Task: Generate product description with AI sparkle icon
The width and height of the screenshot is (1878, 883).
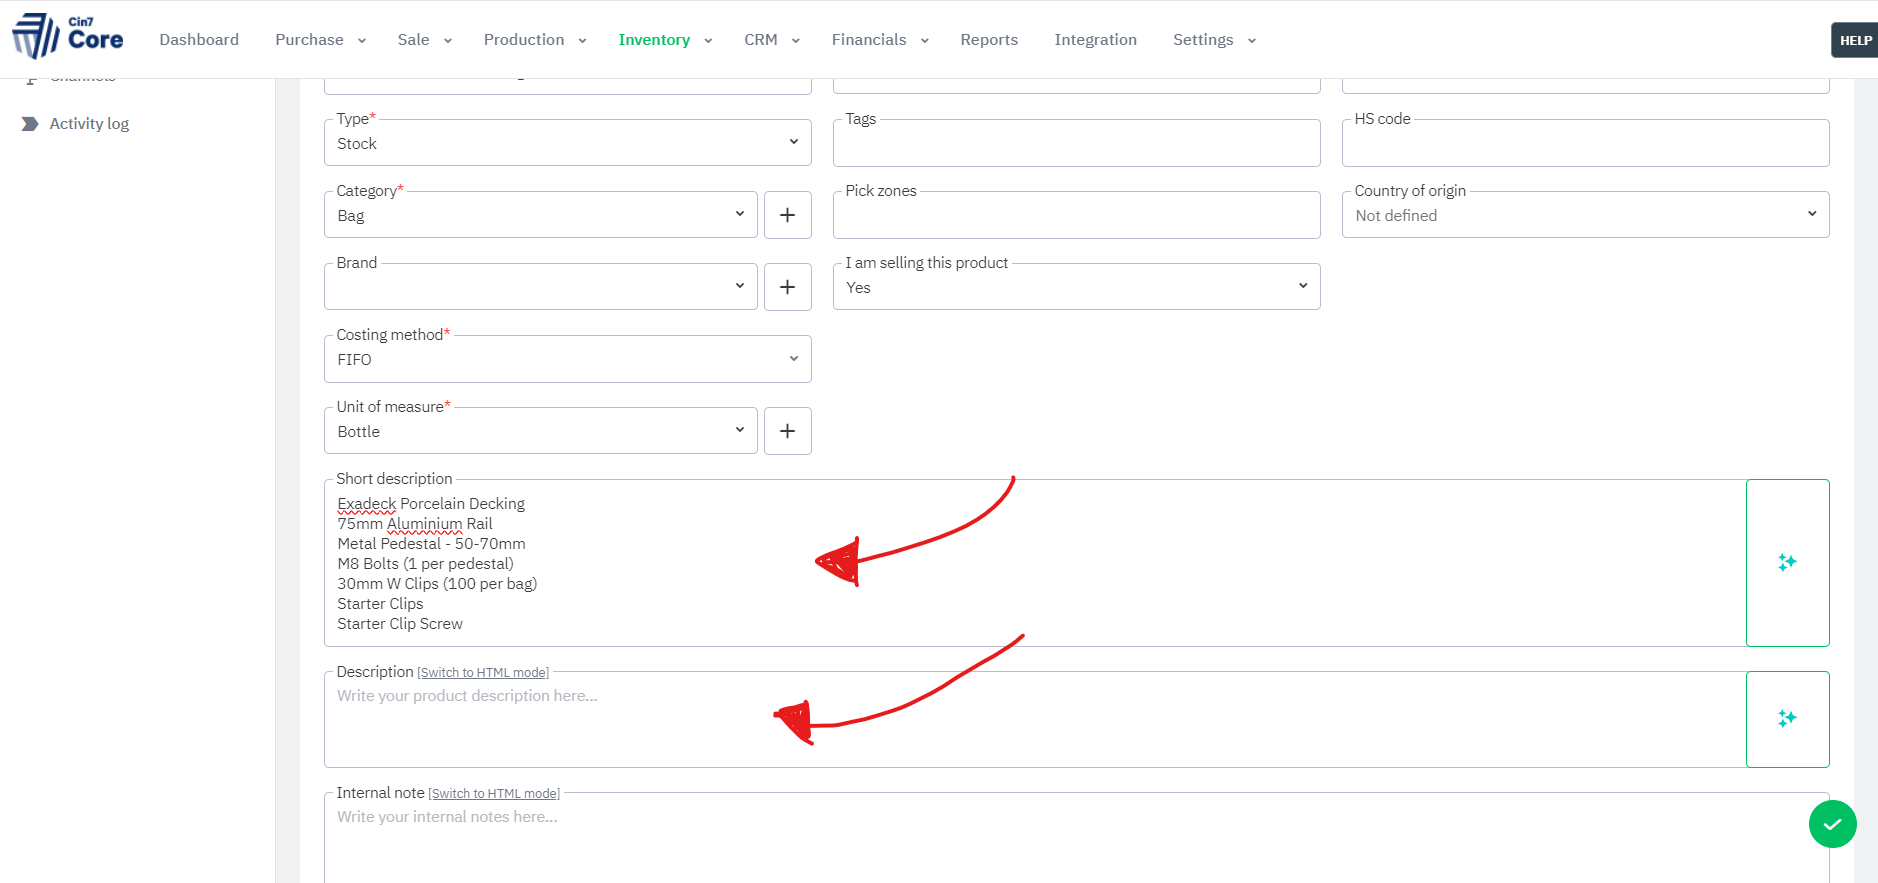Action: point(1787,719)
